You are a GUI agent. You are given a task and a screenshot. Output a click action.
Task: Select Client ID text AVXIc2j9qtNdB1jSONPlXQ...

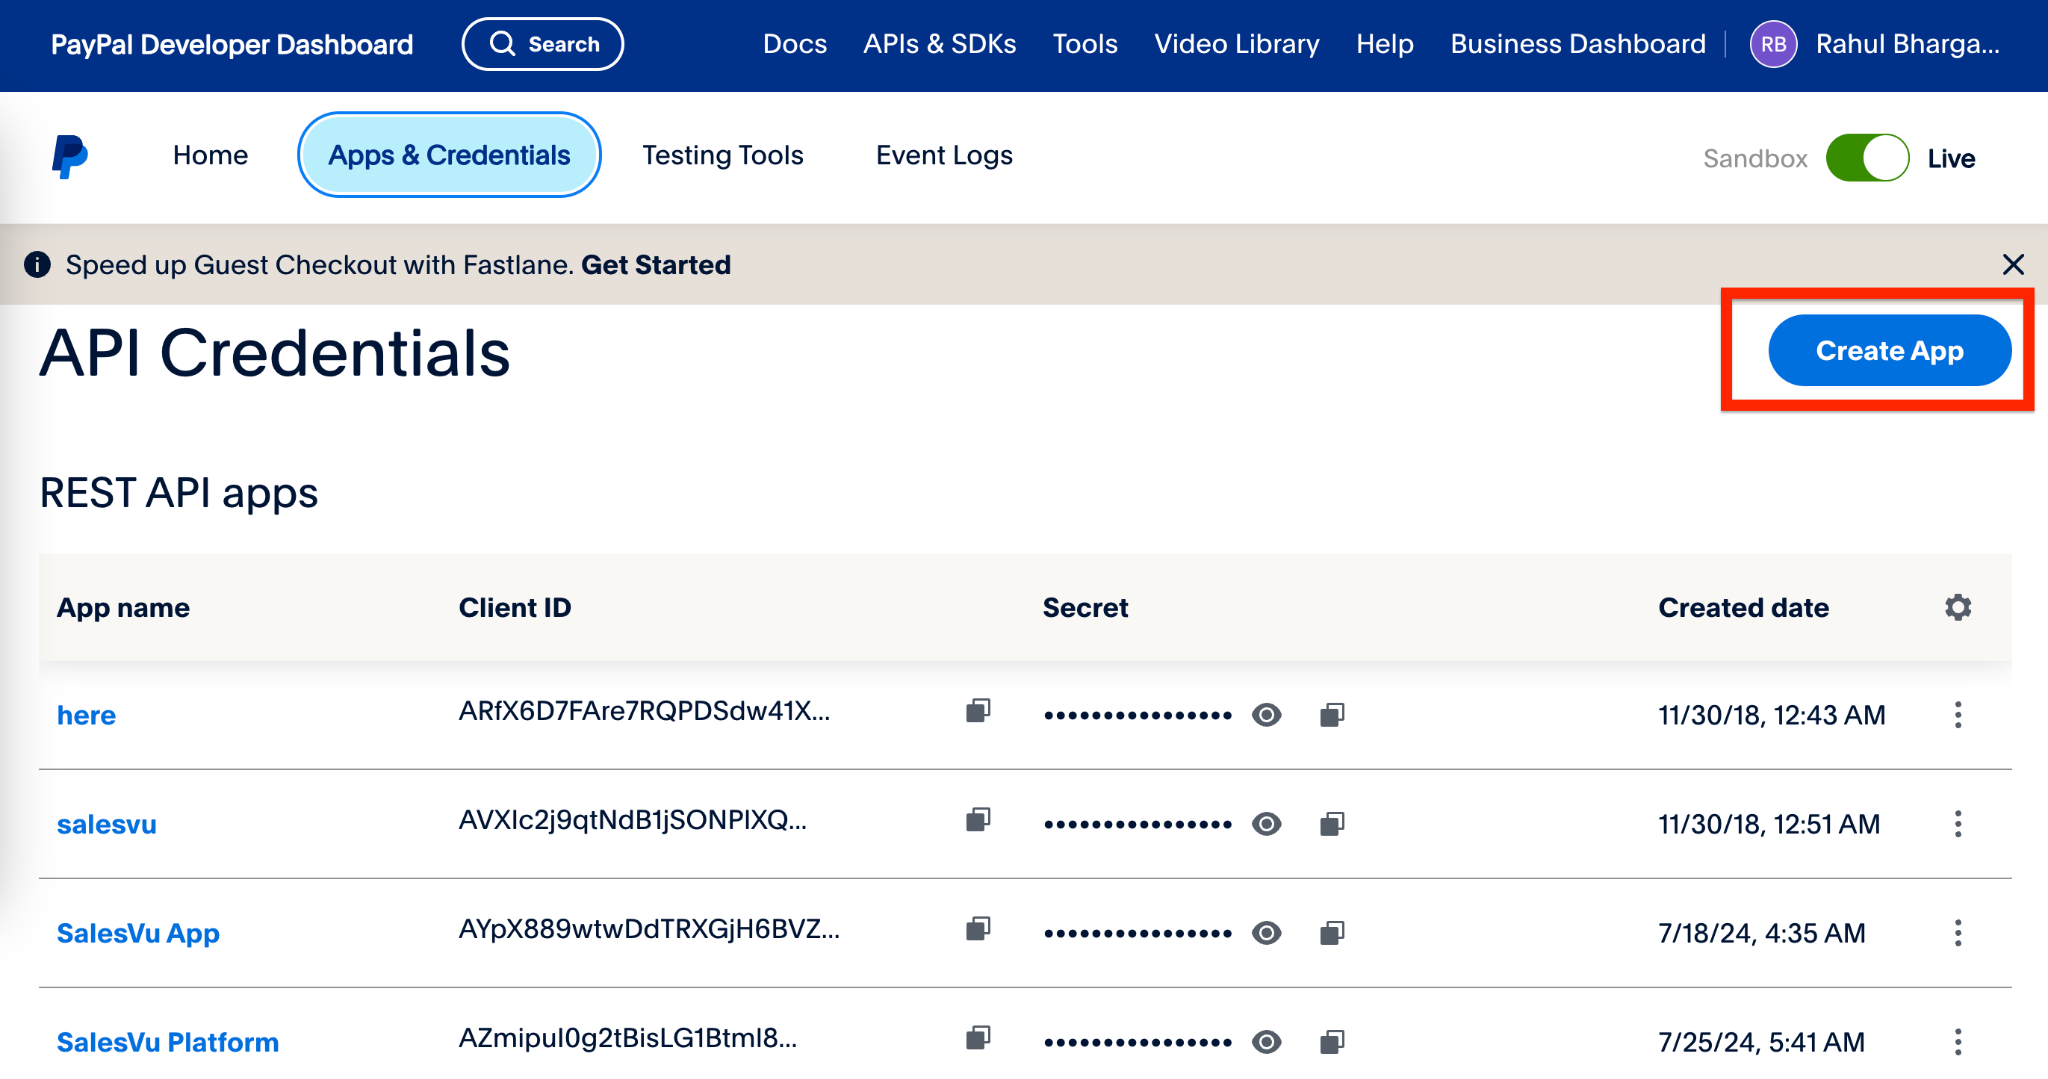coord(632,820)
